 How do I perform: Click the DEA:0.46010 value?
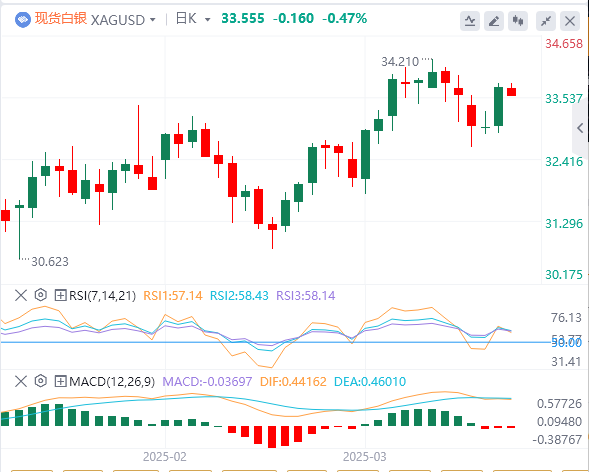pyautogui.click(x=370, y=382)
